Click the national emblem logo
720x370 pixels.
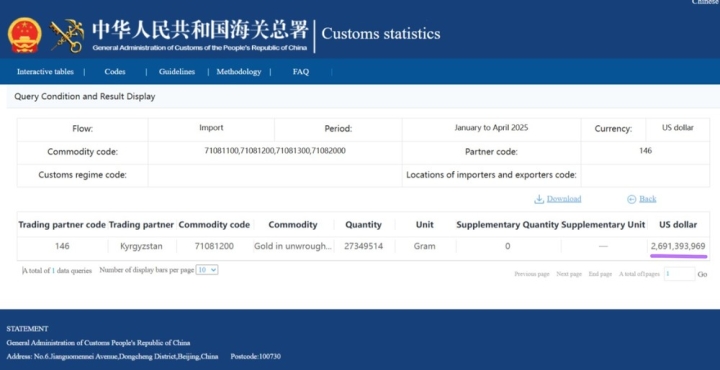coord(24,35)
